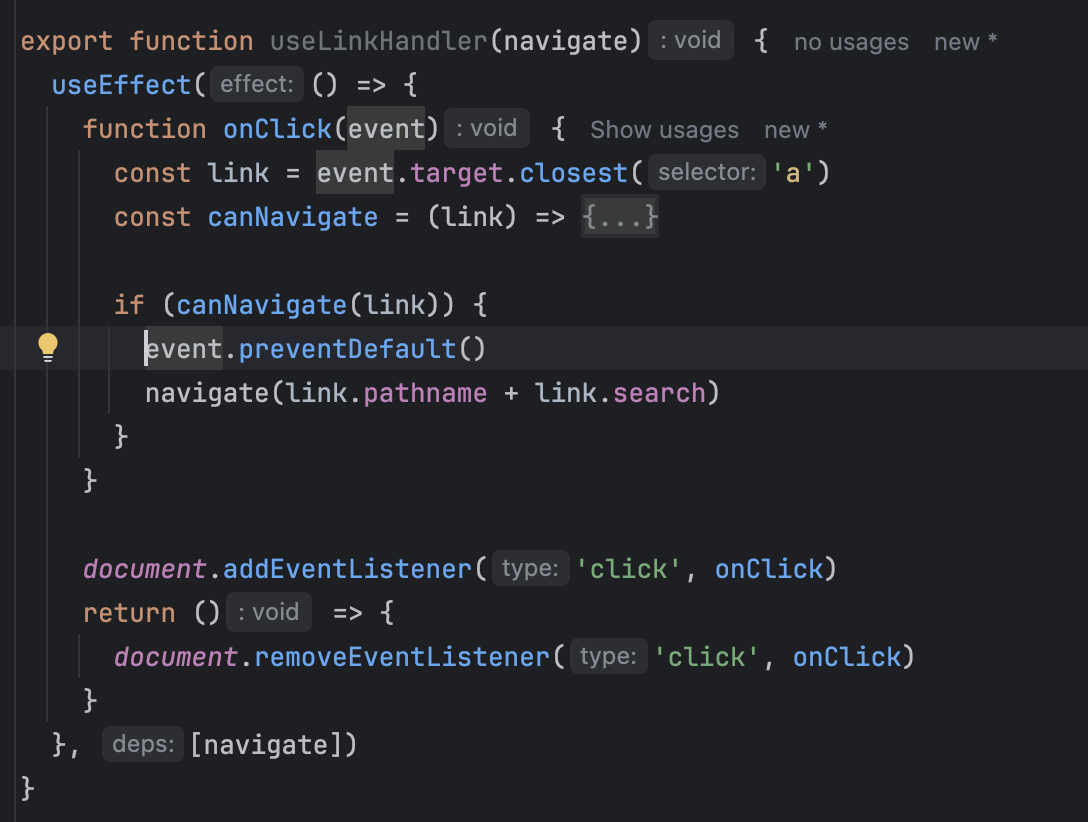
Task: Click removeEventListener method
Action: pyautogui.click(x=402, y=658)
